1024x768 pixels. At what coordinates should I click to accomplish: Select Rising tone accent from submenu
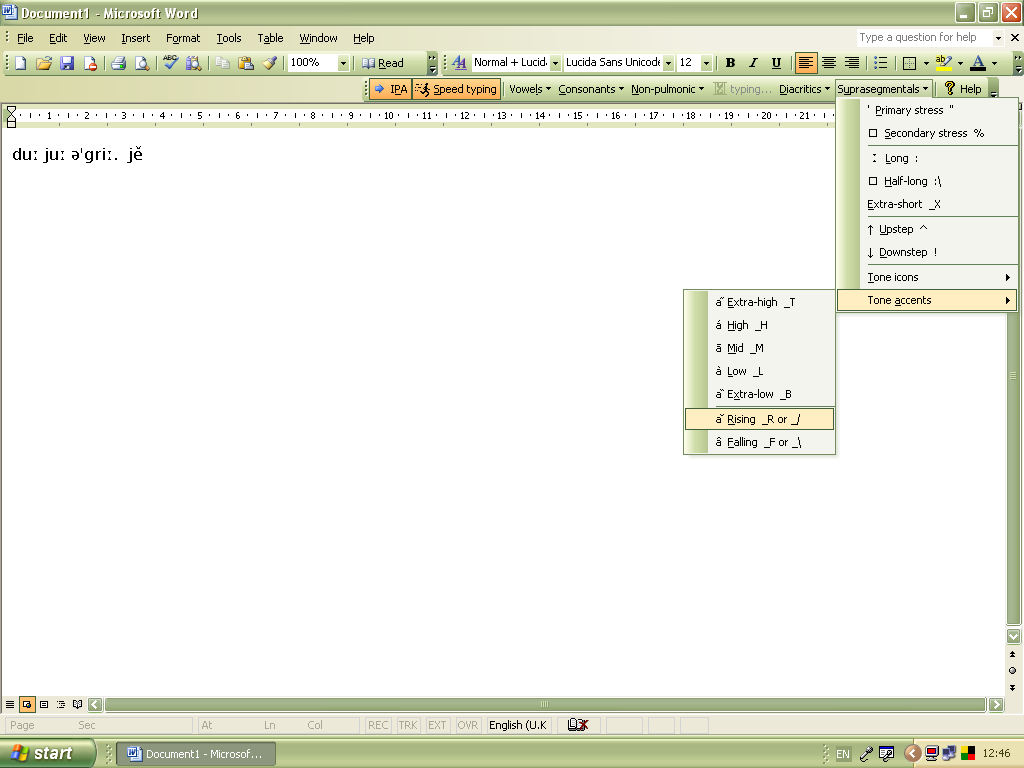click(760, 418)
